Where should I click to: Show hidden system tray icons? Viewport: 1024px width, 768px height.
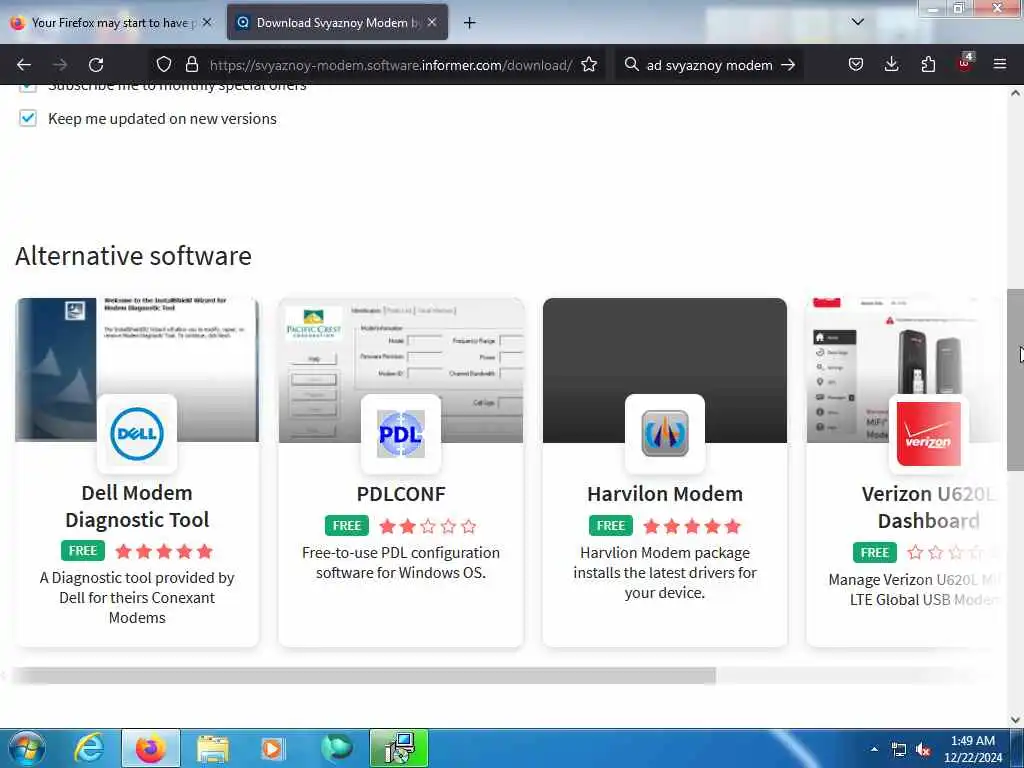point(874,749)
